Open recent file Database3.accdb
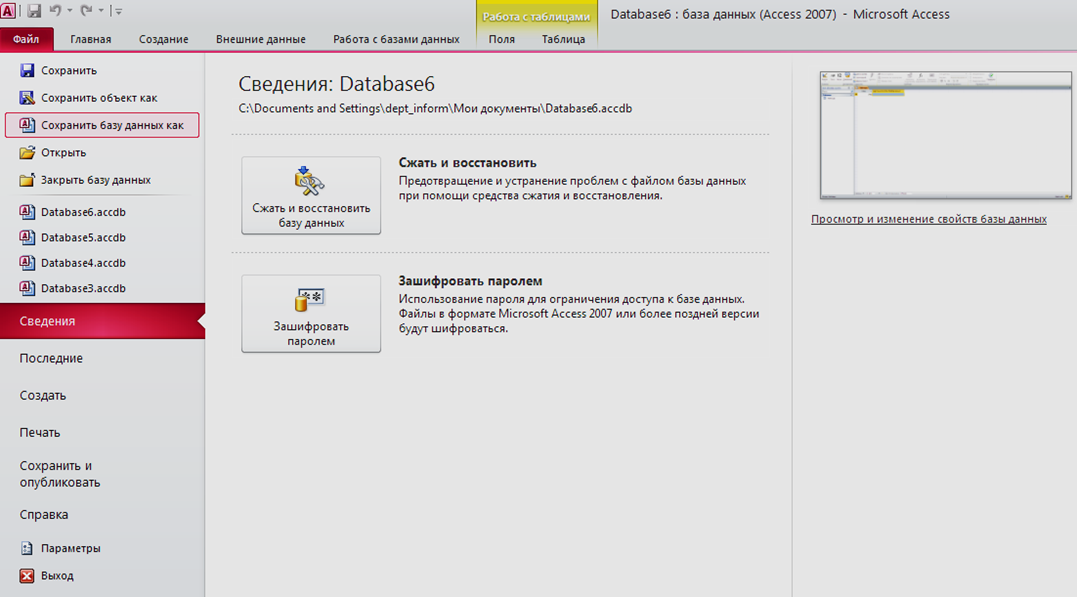 pos(82,288)
